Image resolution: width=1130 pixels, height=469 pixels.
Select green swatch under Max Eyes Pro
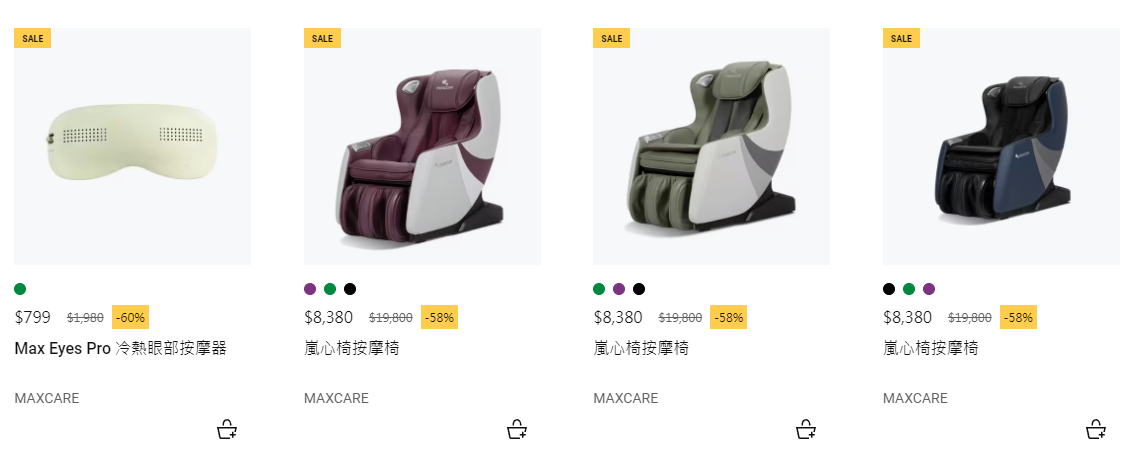(x=20, y=289)
